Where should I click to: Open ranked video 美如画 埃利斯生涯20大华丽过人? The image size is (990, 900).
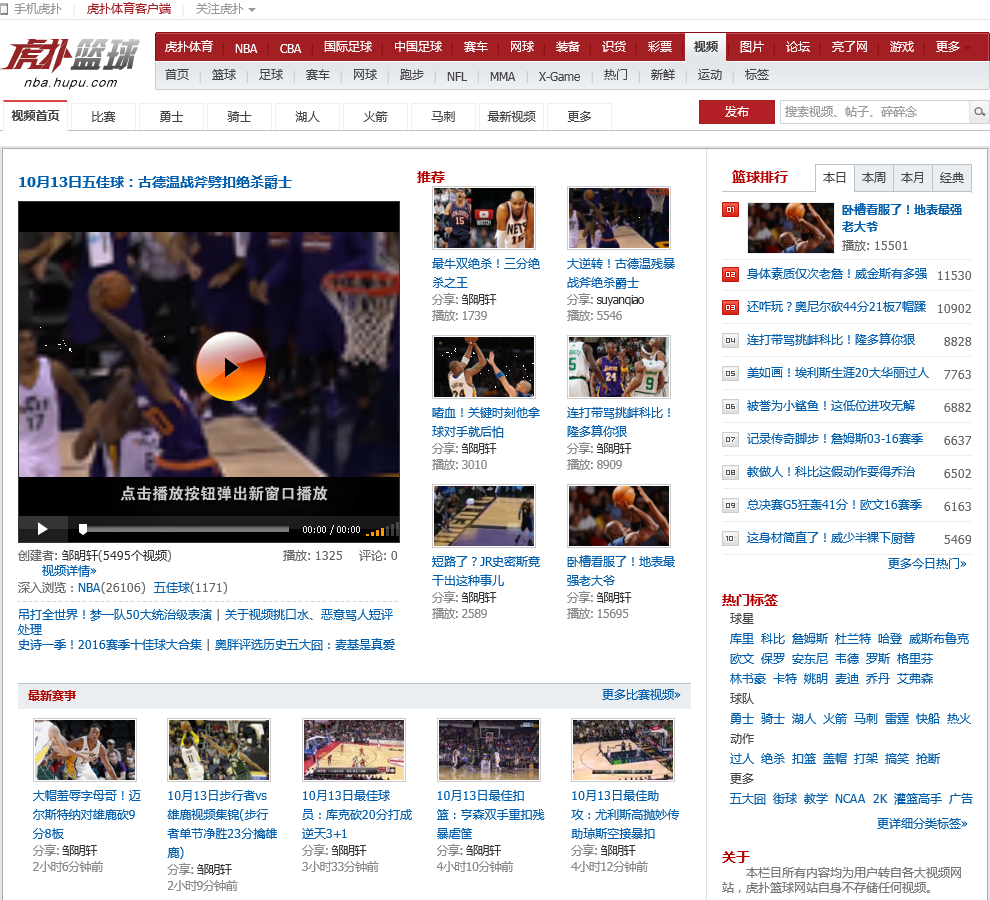tap(838, 373)
